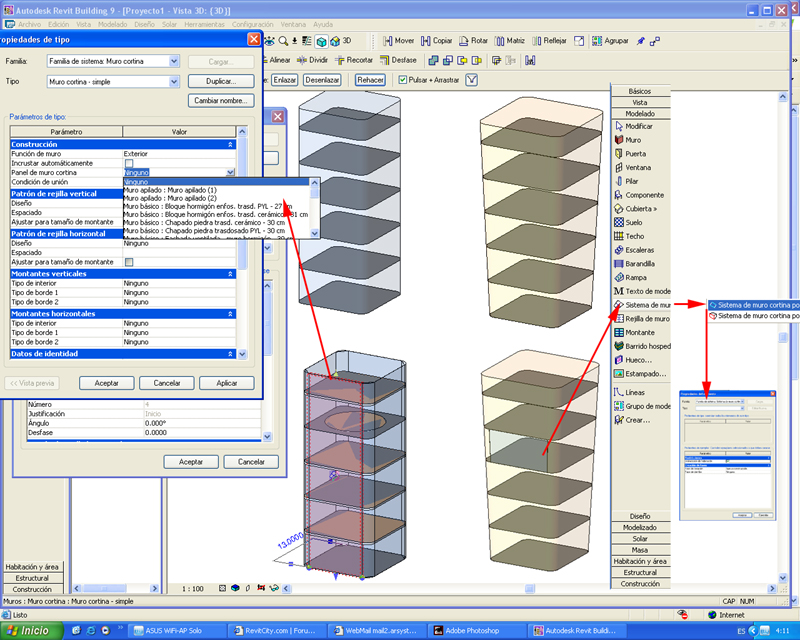Choose the Escaleras stairs tool
Image resolution: width=800 pixels, height=640 pixels.
coord(638,249)
